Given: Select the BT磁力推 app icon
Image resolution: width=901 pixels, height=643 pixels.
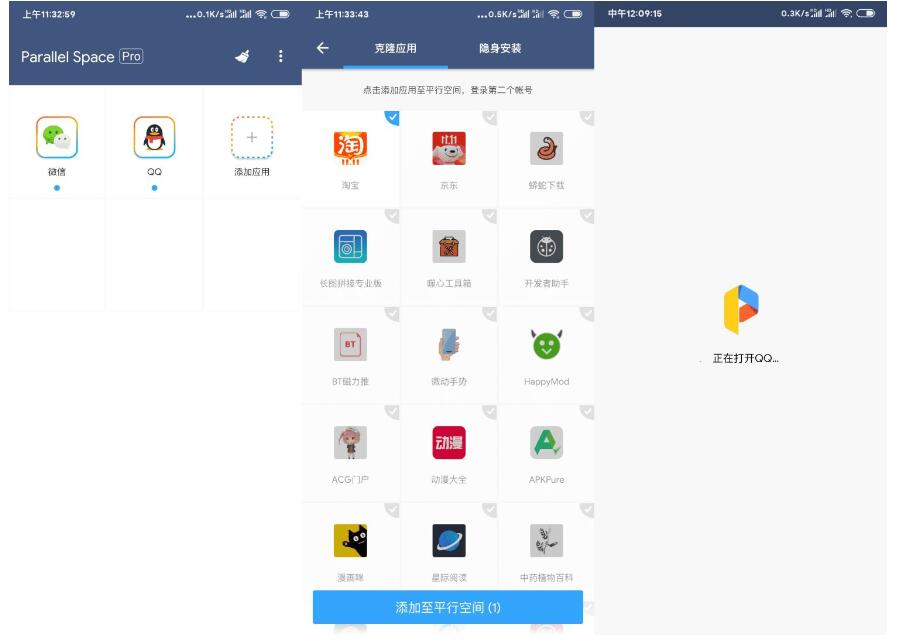Looking at the screenshot, I should point(351,345).
